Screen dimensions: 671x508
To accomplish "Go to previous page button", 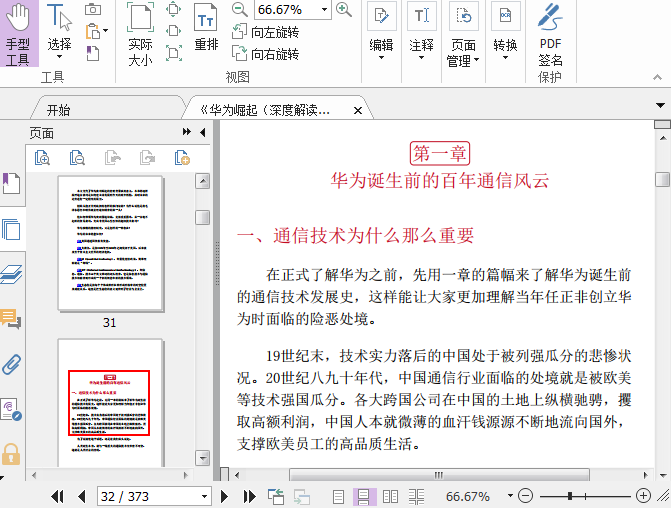I will pyautogui.click(x=81, y=496).
